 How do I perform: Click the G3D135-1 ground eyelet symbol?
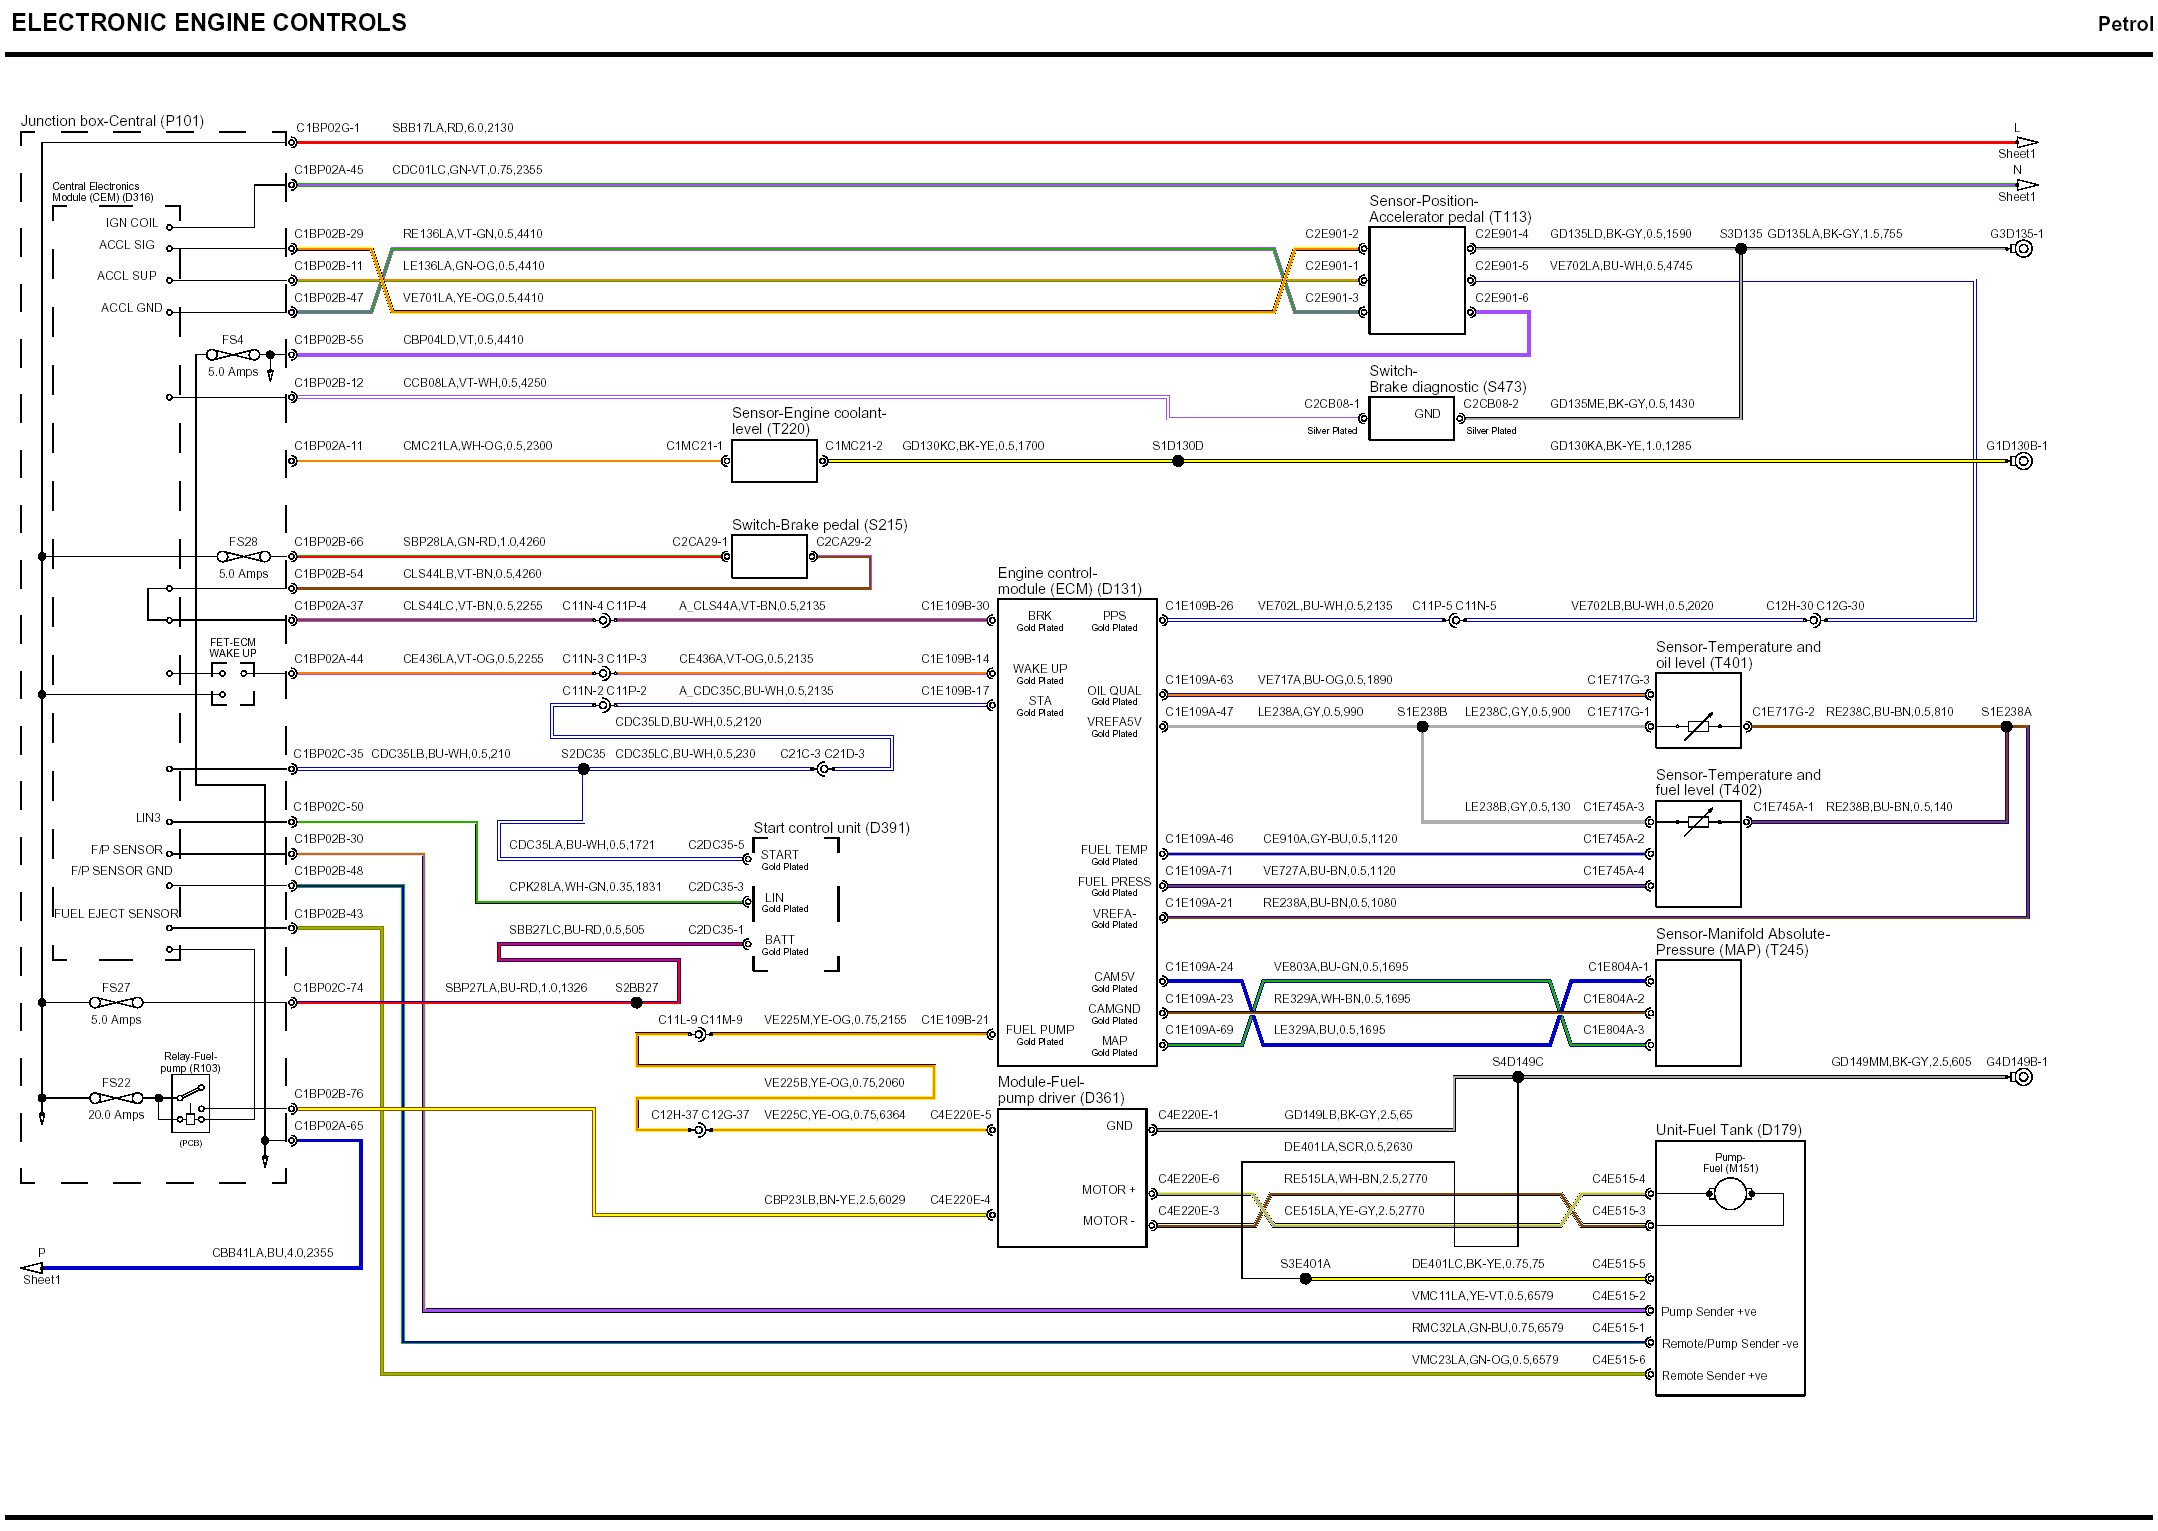click(x=2022, y=249)
